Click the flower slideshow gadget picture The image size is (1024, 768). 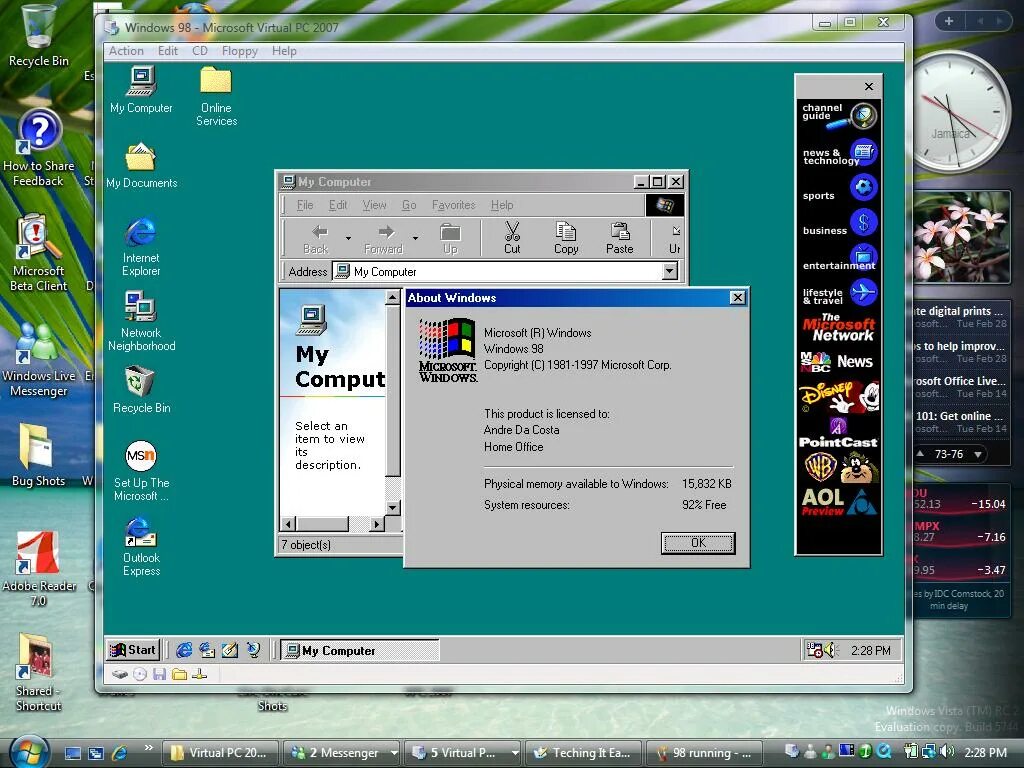pyautogui.click(x=963, y=237)
